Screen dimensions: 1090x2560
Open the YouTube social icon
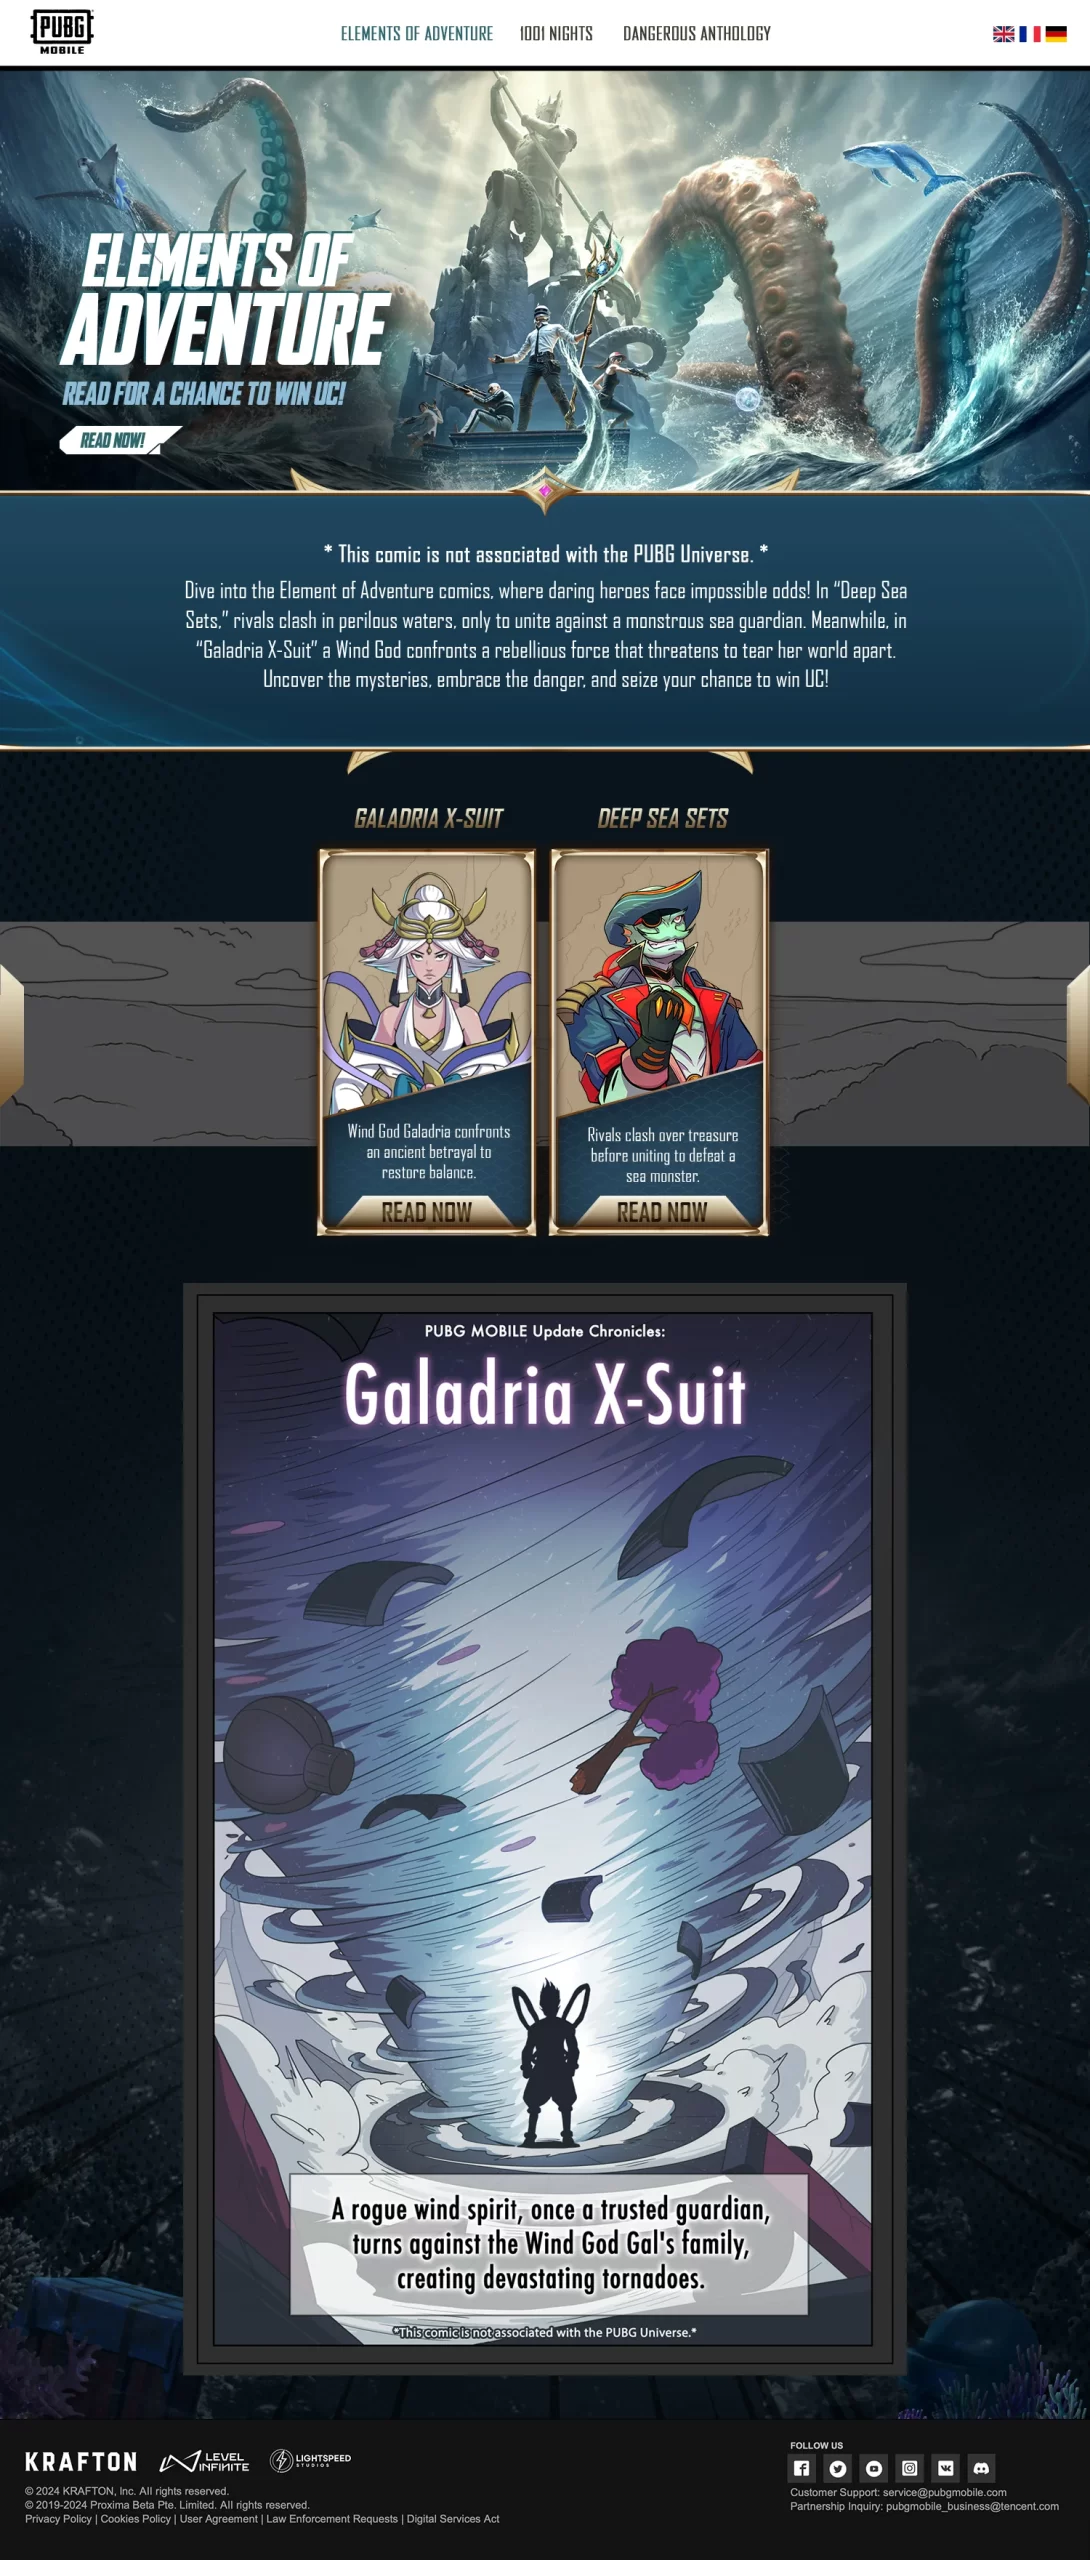coord(874,2468)
